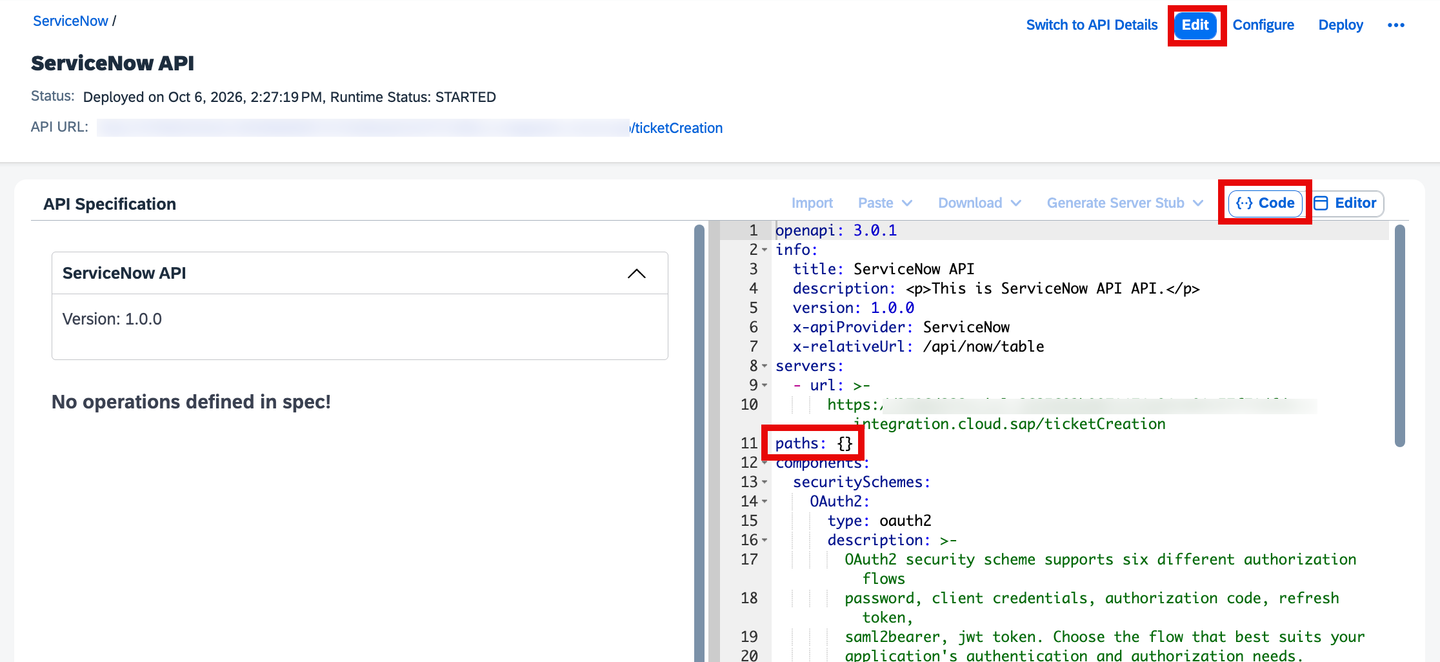Open the Generate Server Stub dropdown
This screenshot has width=1440, height=662.
click(1124, 203)
